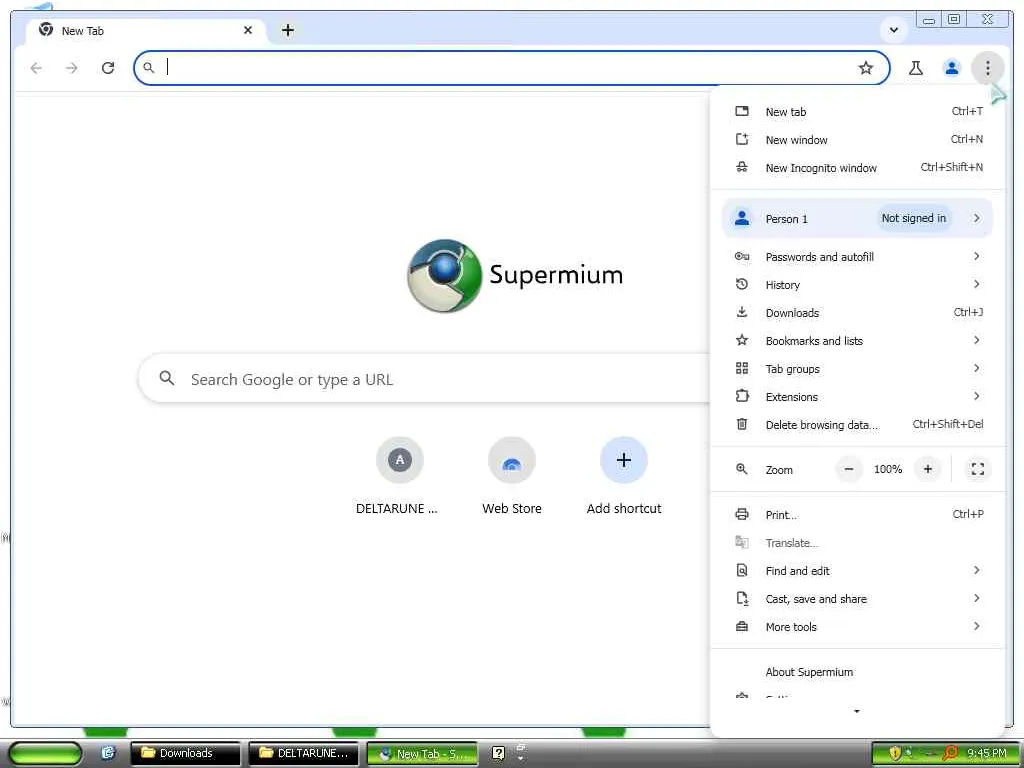Screen dimensions: 1024x768
Task: Click the New Tab tab title
Action: click(83, 31)
